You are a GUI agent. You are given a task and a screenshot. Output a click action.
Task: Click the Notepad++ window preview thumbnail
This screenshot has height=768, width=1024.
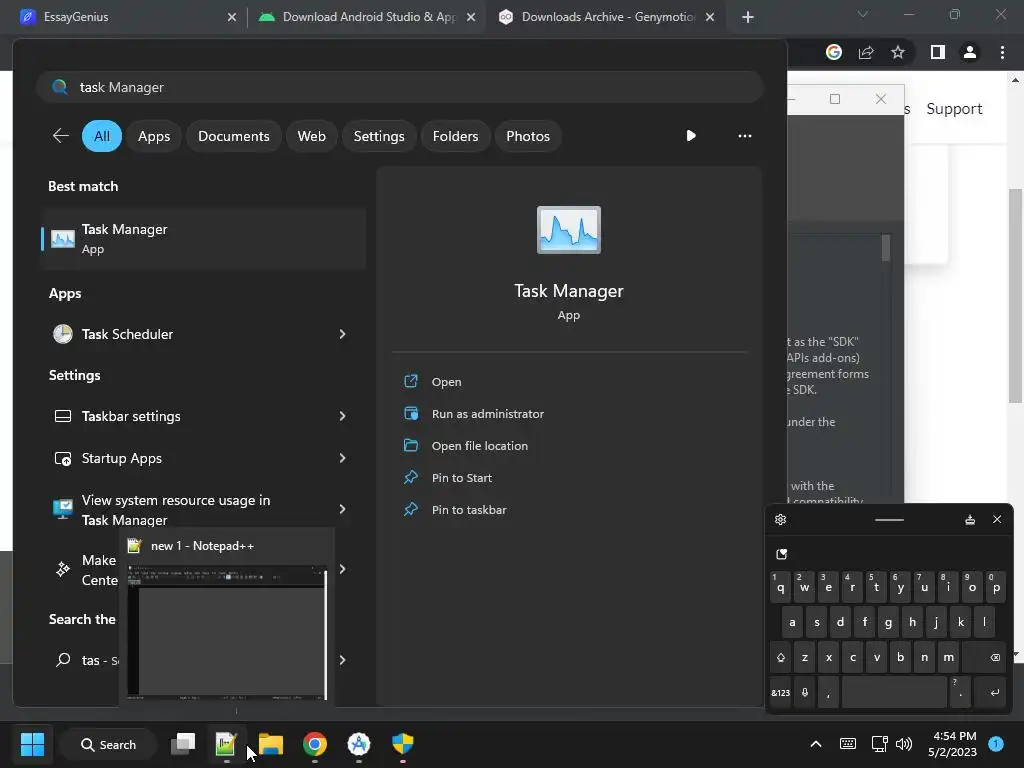[227, 632]
